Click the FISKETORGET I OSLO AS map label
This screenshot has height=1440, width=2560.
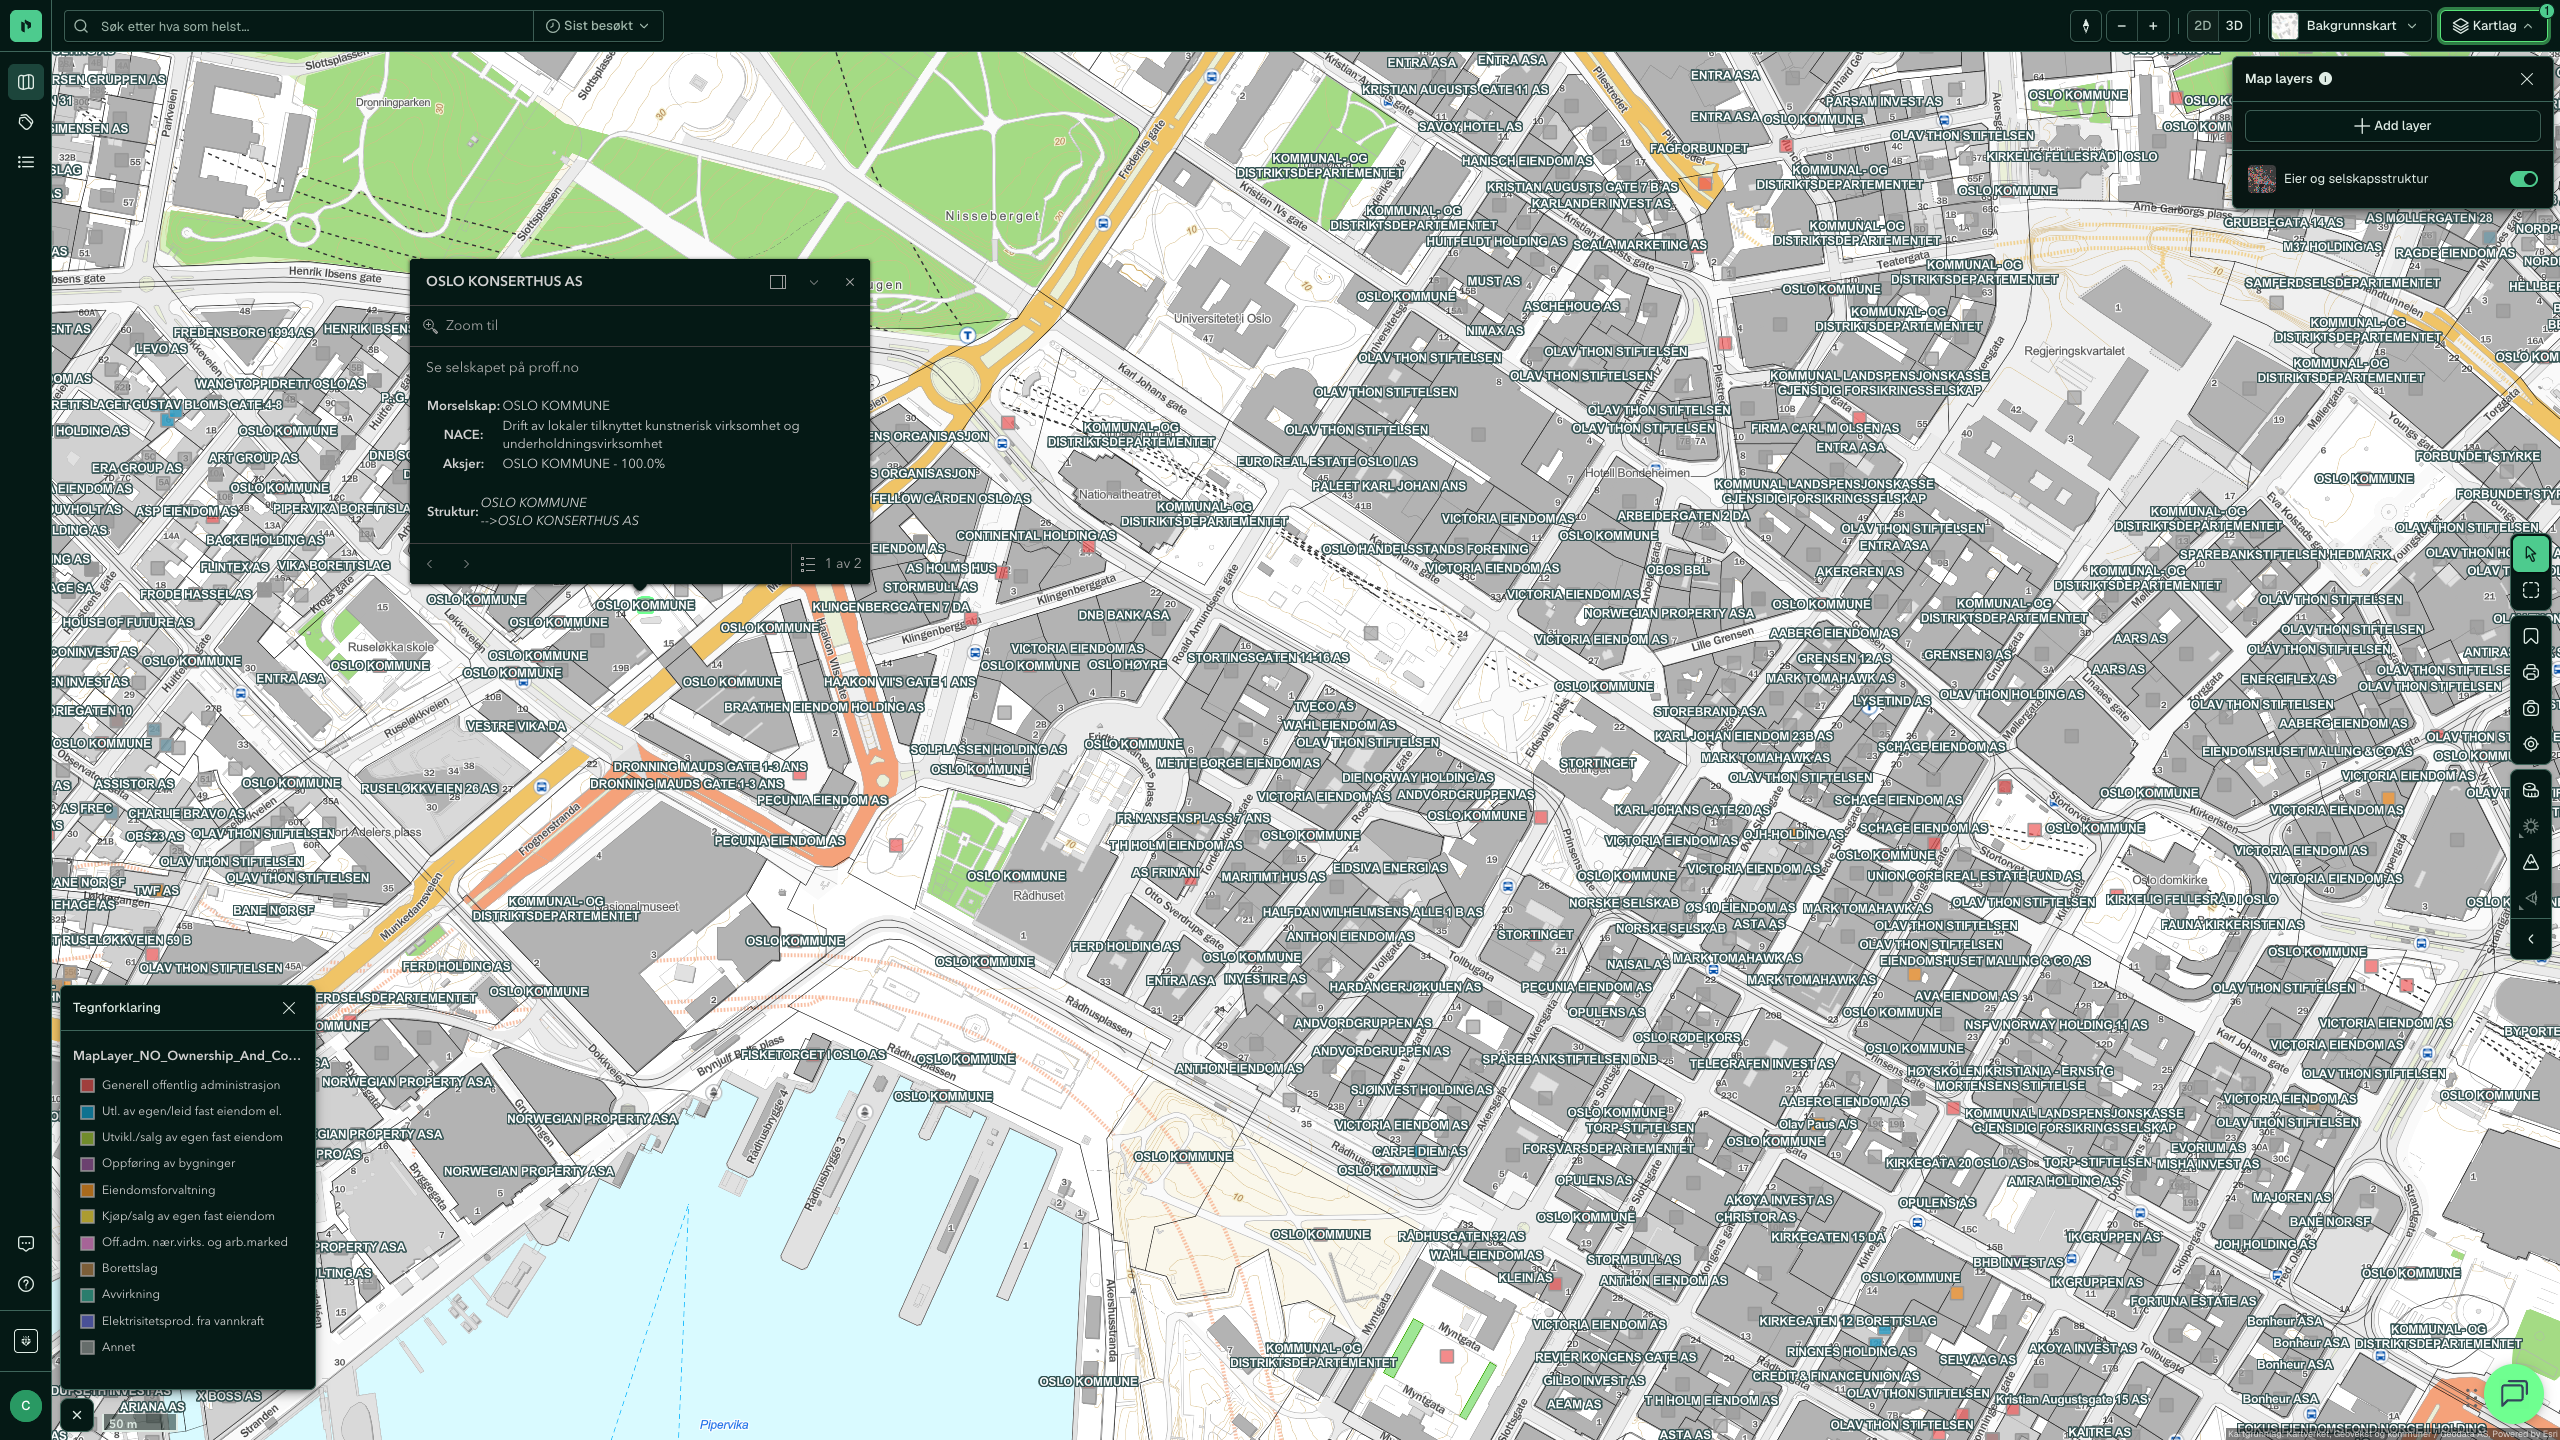tap(812, 1055)
